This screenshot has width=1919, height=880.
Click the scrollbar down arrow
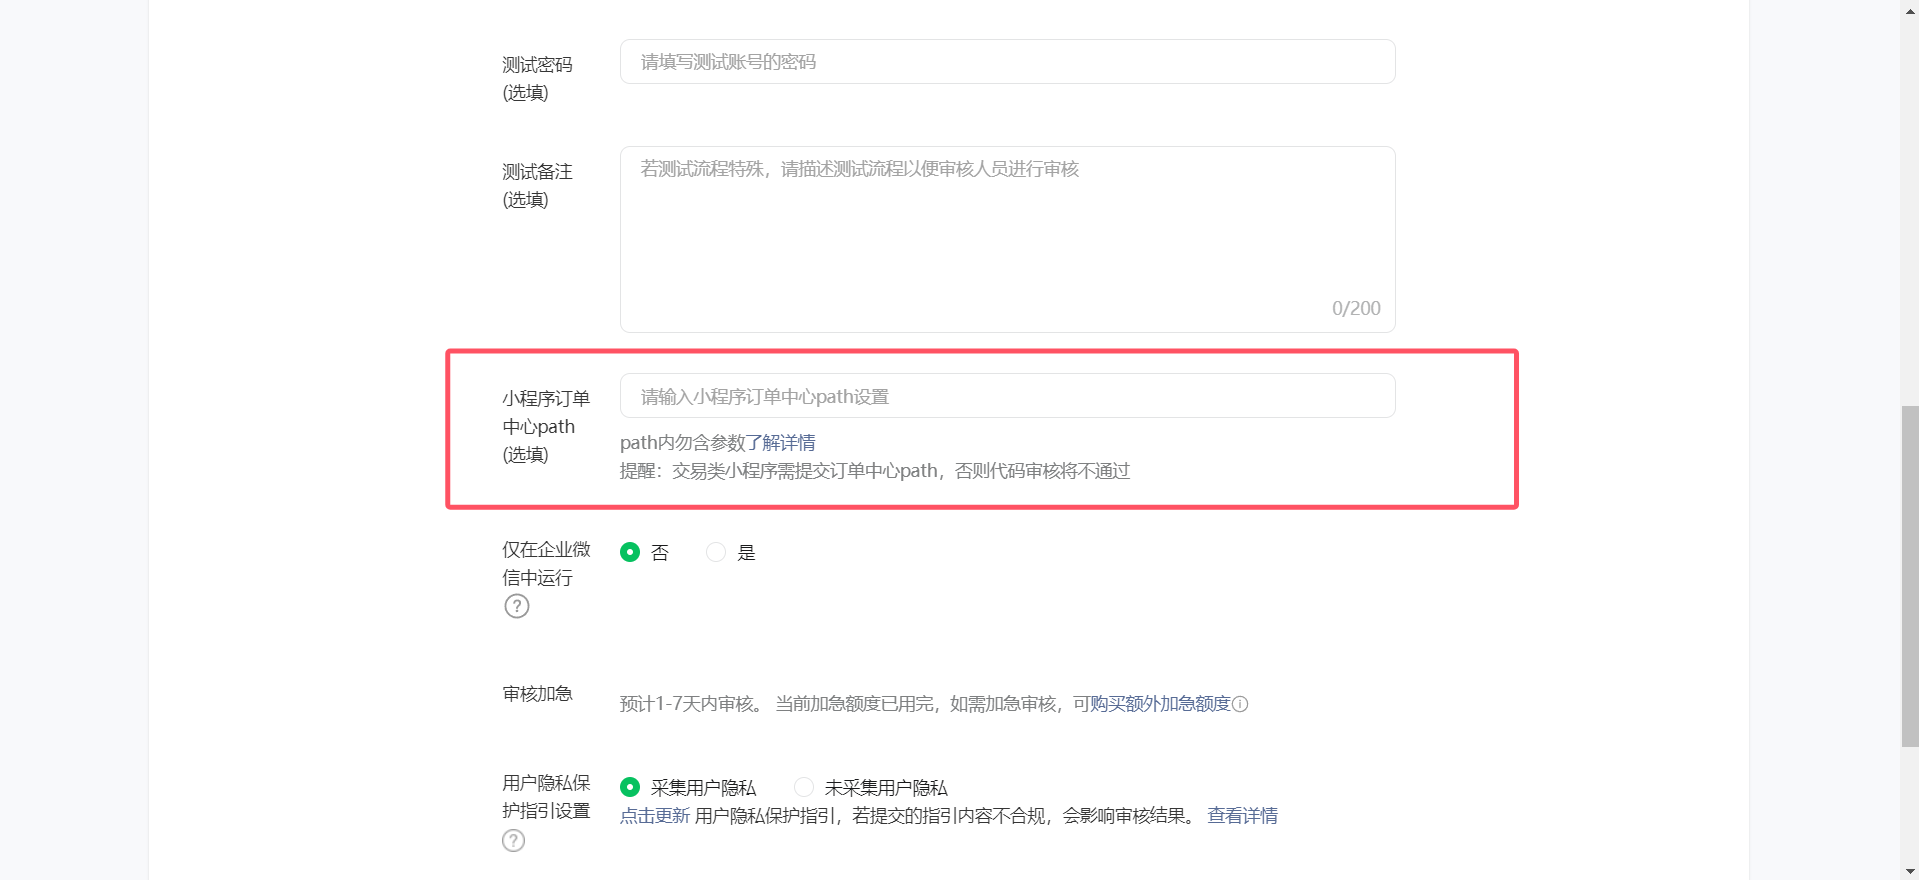(x=1909, y=872)
